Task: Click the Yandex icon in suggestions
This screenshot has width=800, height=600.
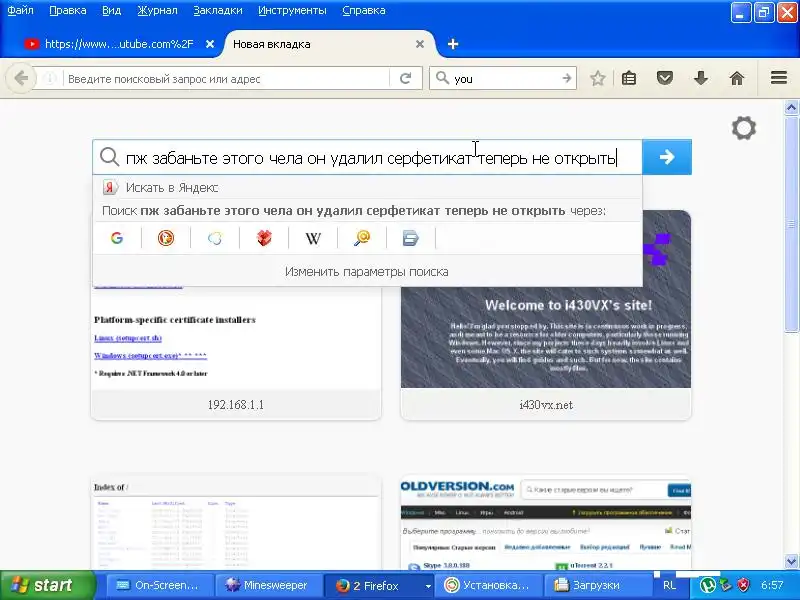Action: [110, 187]
